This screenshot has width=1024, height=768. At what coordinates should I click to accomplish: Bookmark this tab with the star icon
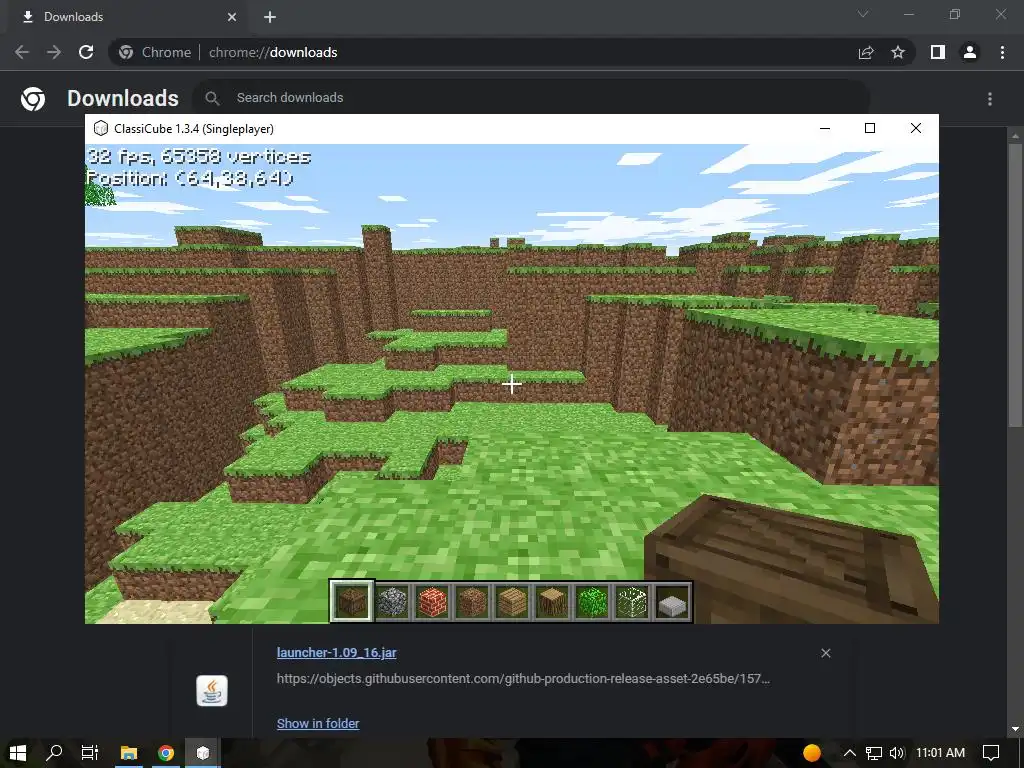click(x=898, y=52)
